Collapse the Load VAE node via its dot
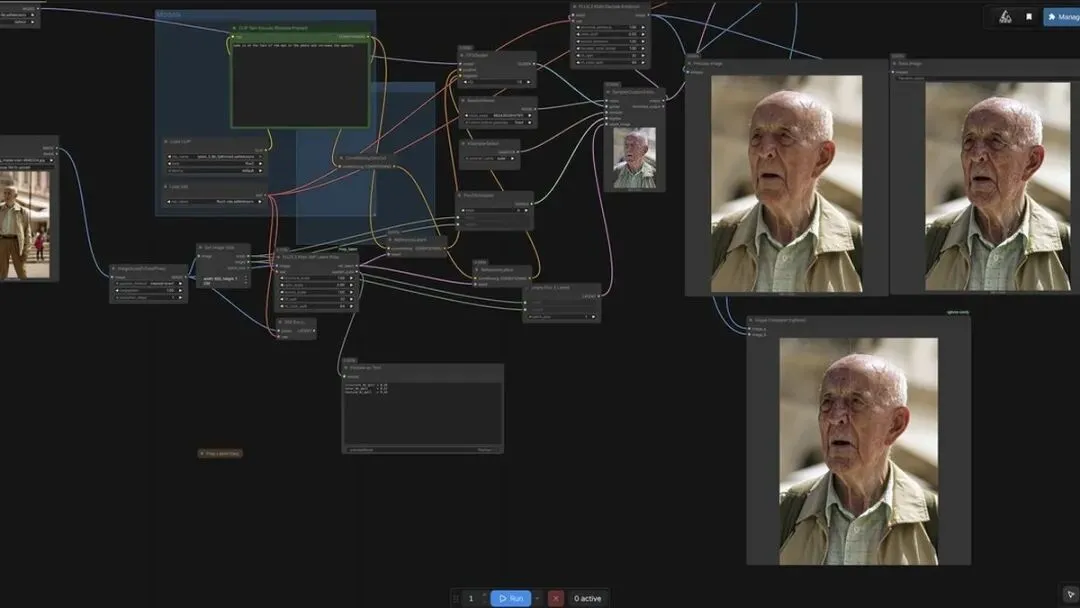This screenshot has height=608, width=1080. (166, 187)
